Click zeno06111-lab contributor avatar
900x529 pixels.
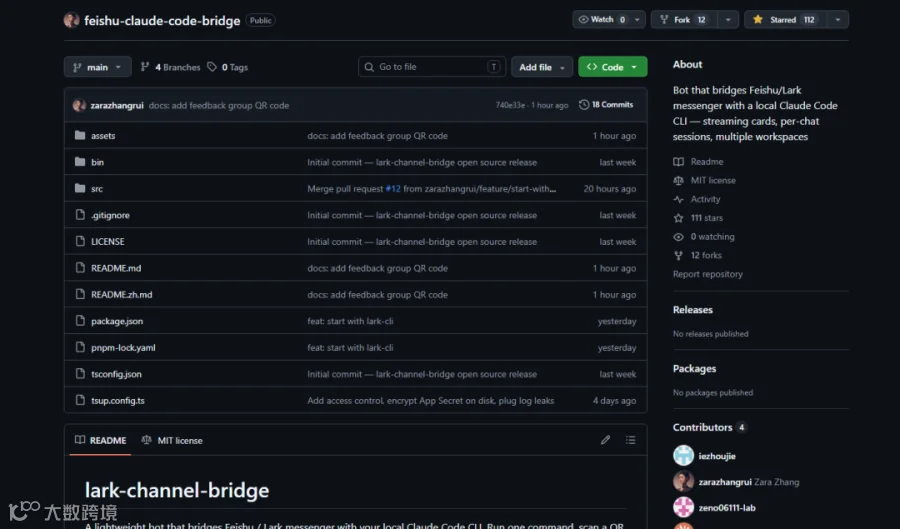(683, 507)
